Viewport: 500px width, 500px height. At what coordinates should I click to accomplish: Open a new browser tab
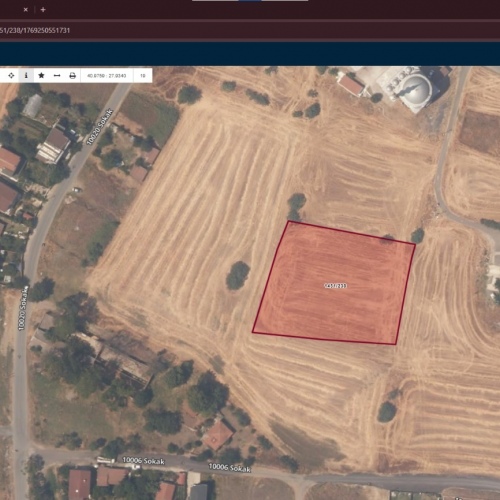[x=43, y=10]
